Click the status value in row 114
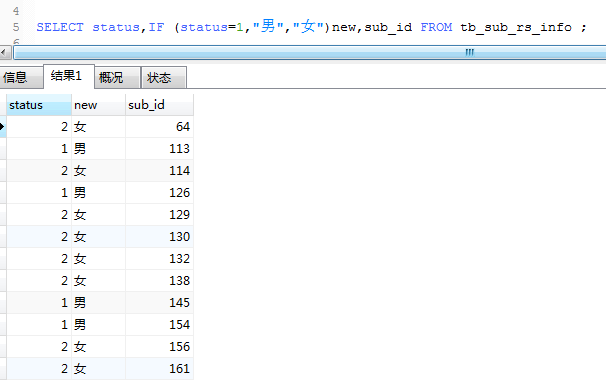 click(x=65, y=171)
